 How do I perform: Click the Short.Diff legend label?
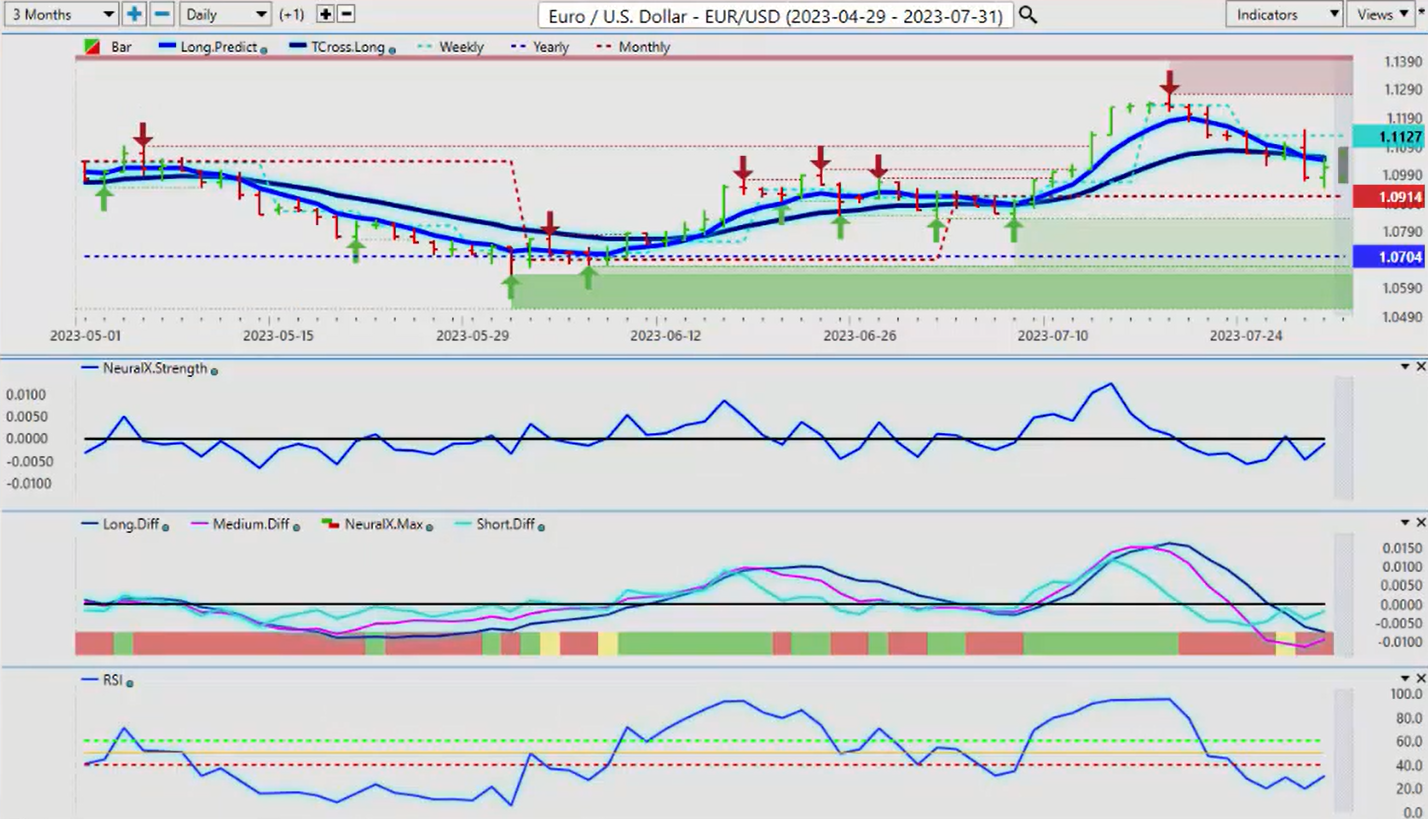(506, 524)
